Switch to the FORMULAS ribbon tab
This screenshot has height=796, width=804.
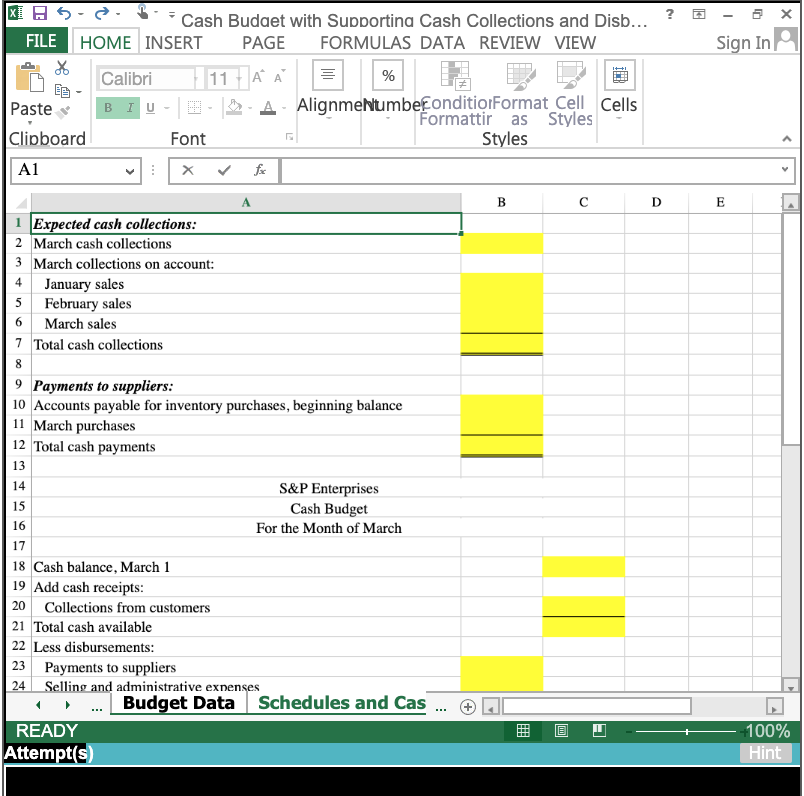click(364, 42)
